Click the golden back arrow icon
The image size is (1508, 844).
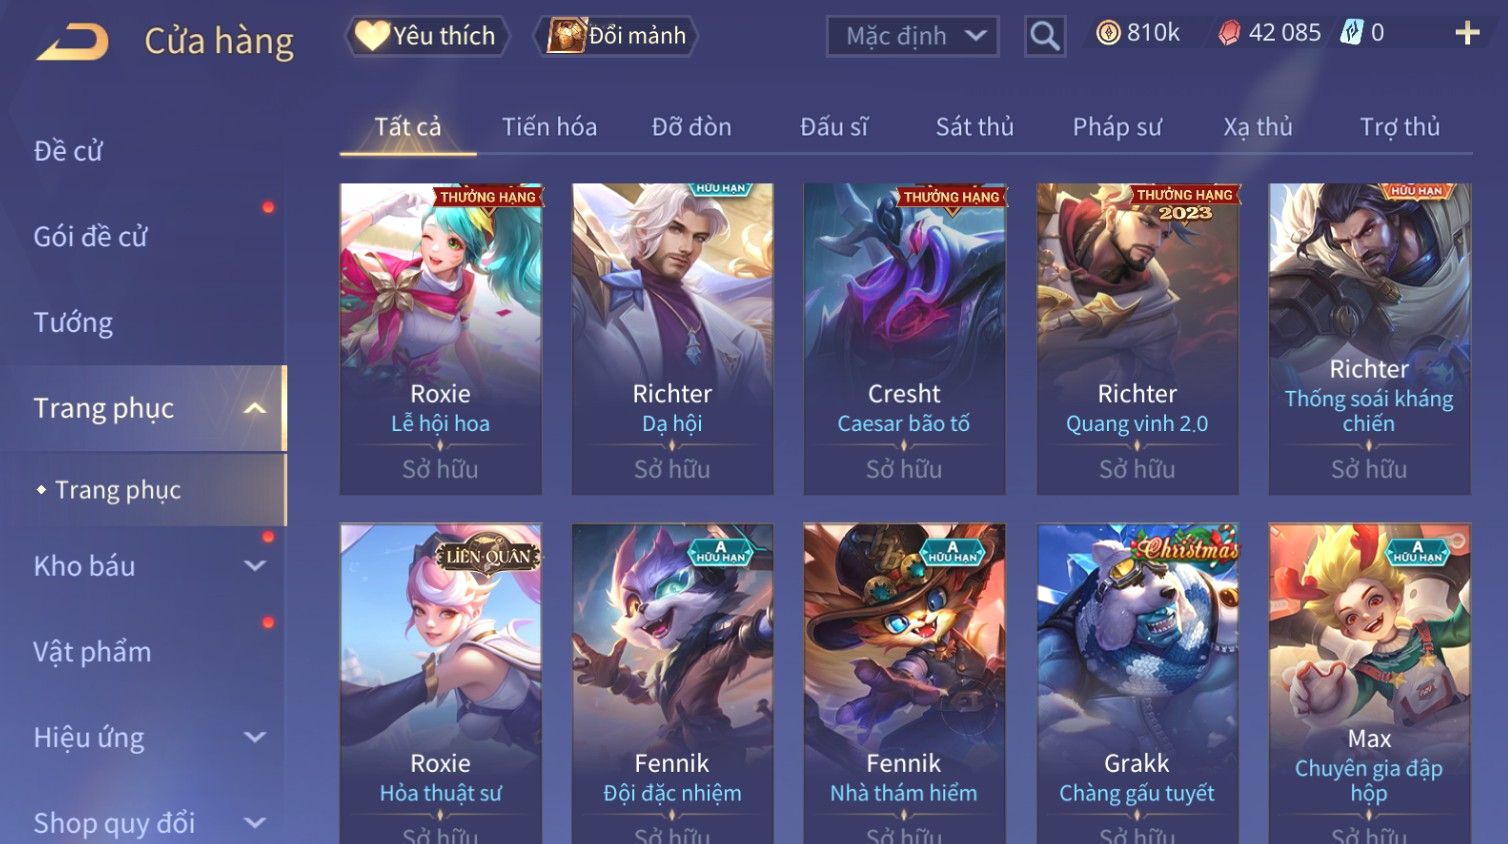point(73,42)
